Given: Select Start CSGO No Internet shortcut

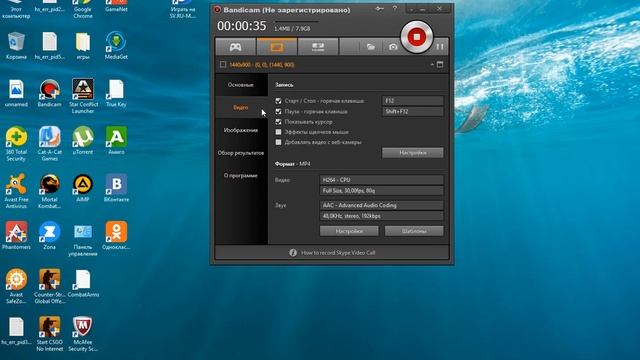Looking at the screenshot, I should [49, 333].
